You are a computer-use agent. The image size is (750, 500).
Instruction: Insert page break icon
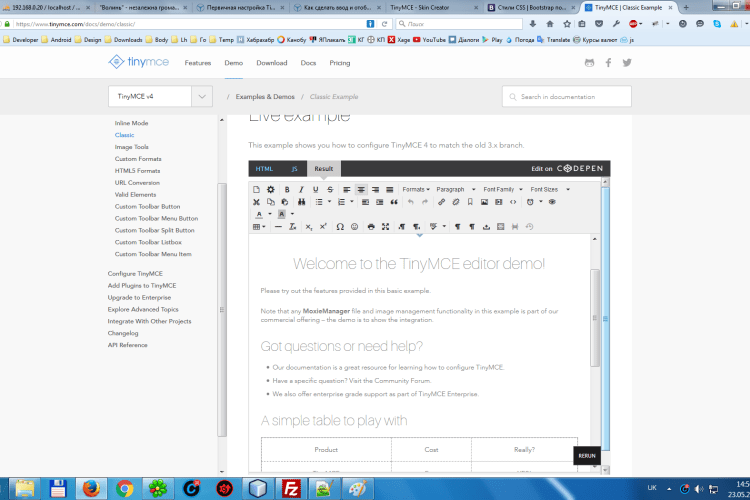515,227
